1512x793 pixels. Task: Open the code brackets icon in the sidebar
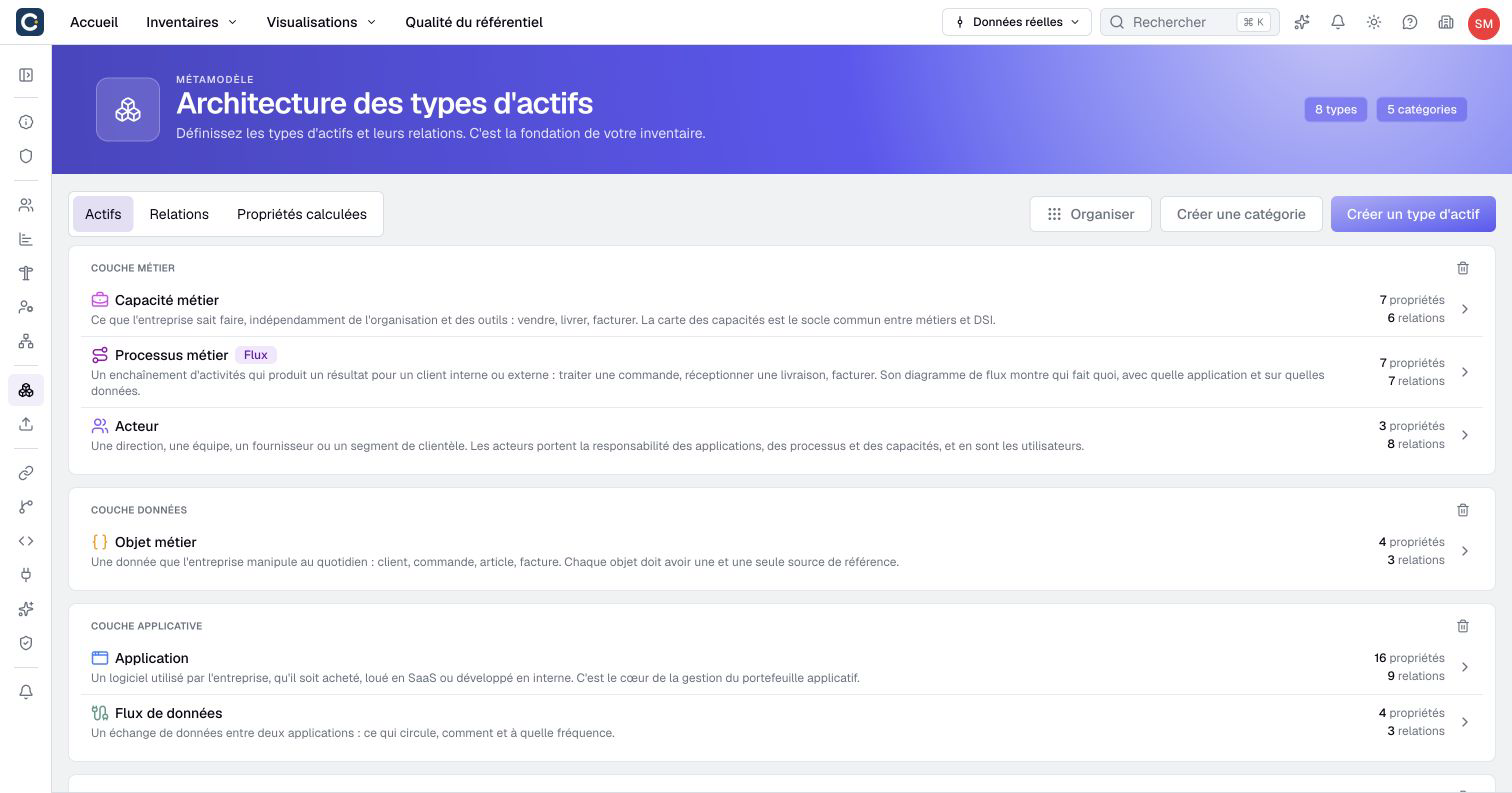[26, 541]
